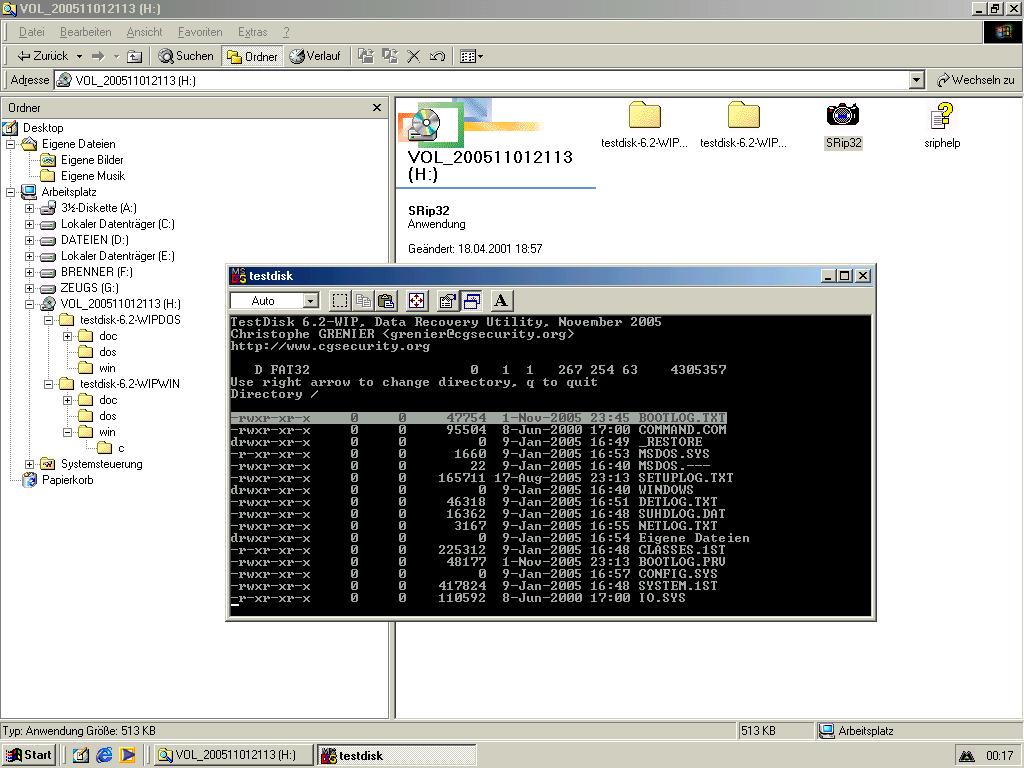The image size is (1024, 768).
Task: Open font size Auto dropdown in testdisk
Action: click(311, 300)
